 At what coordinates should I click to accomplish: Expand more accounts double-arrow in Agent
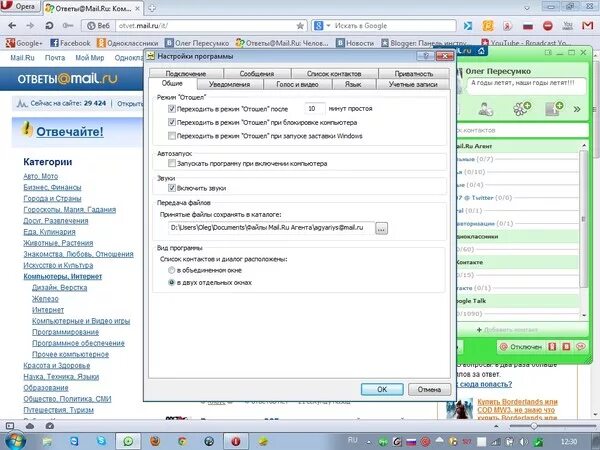[577, 109]
